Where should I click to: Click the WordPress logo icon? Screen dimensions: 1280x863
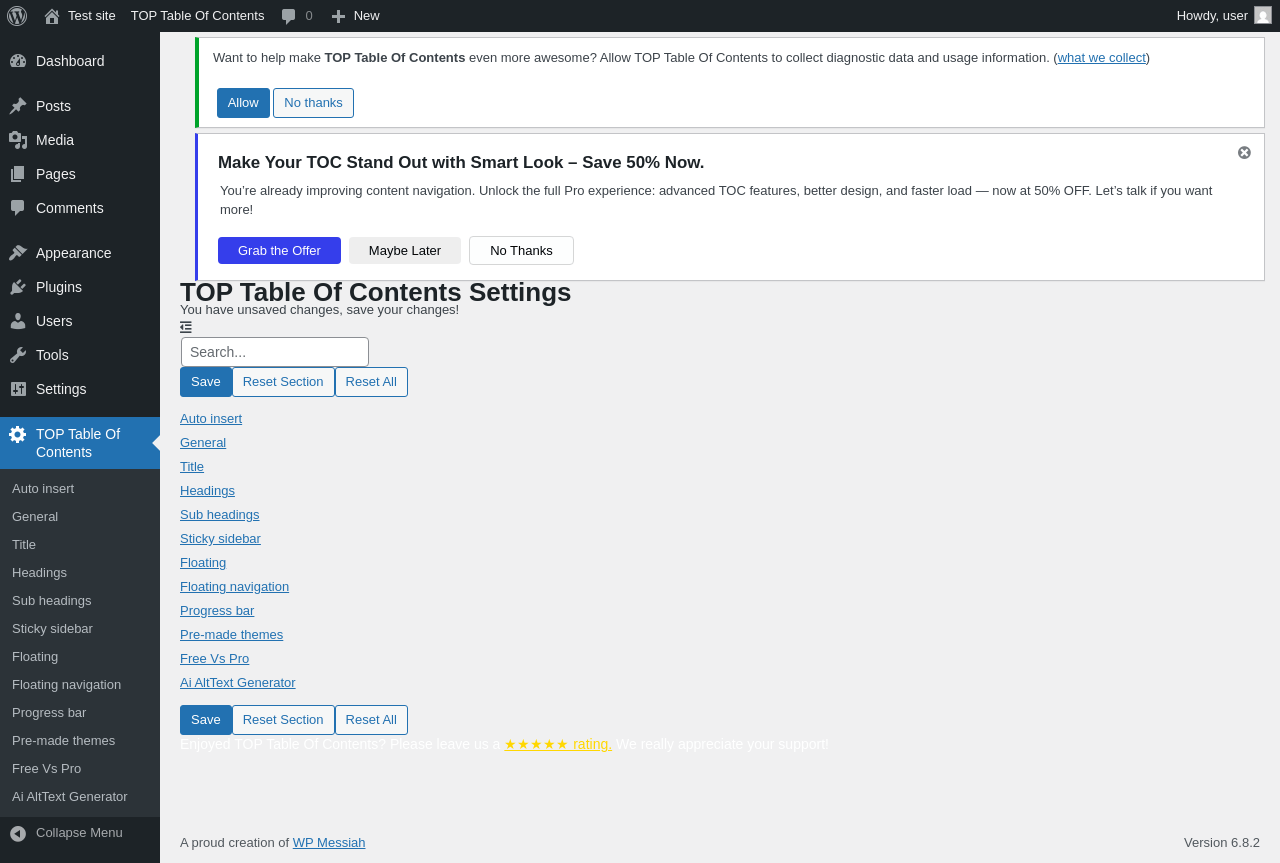17,16
